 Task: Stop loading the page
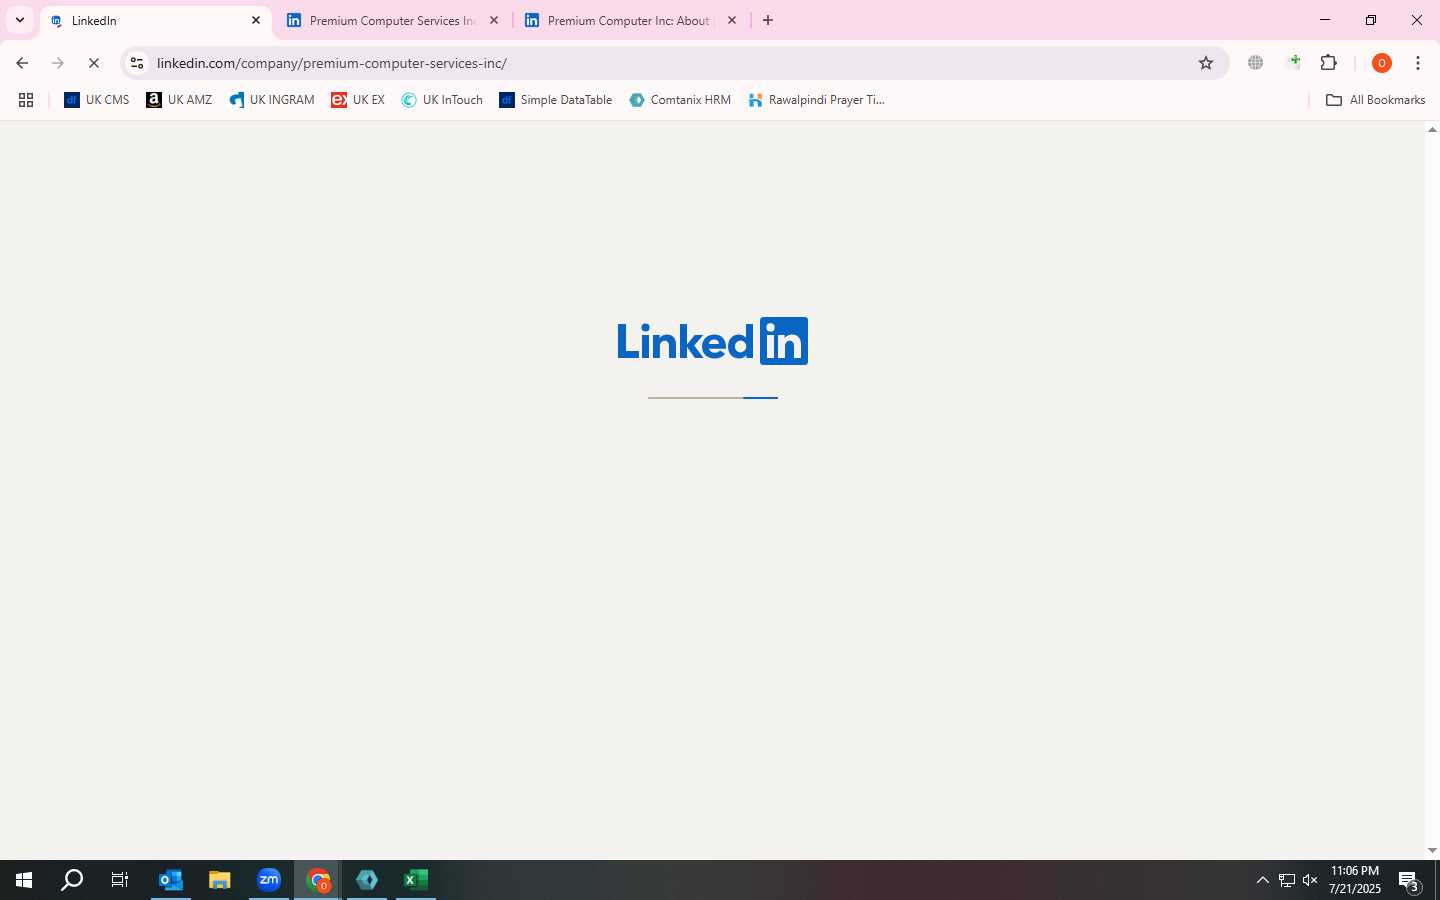point(94,63)
